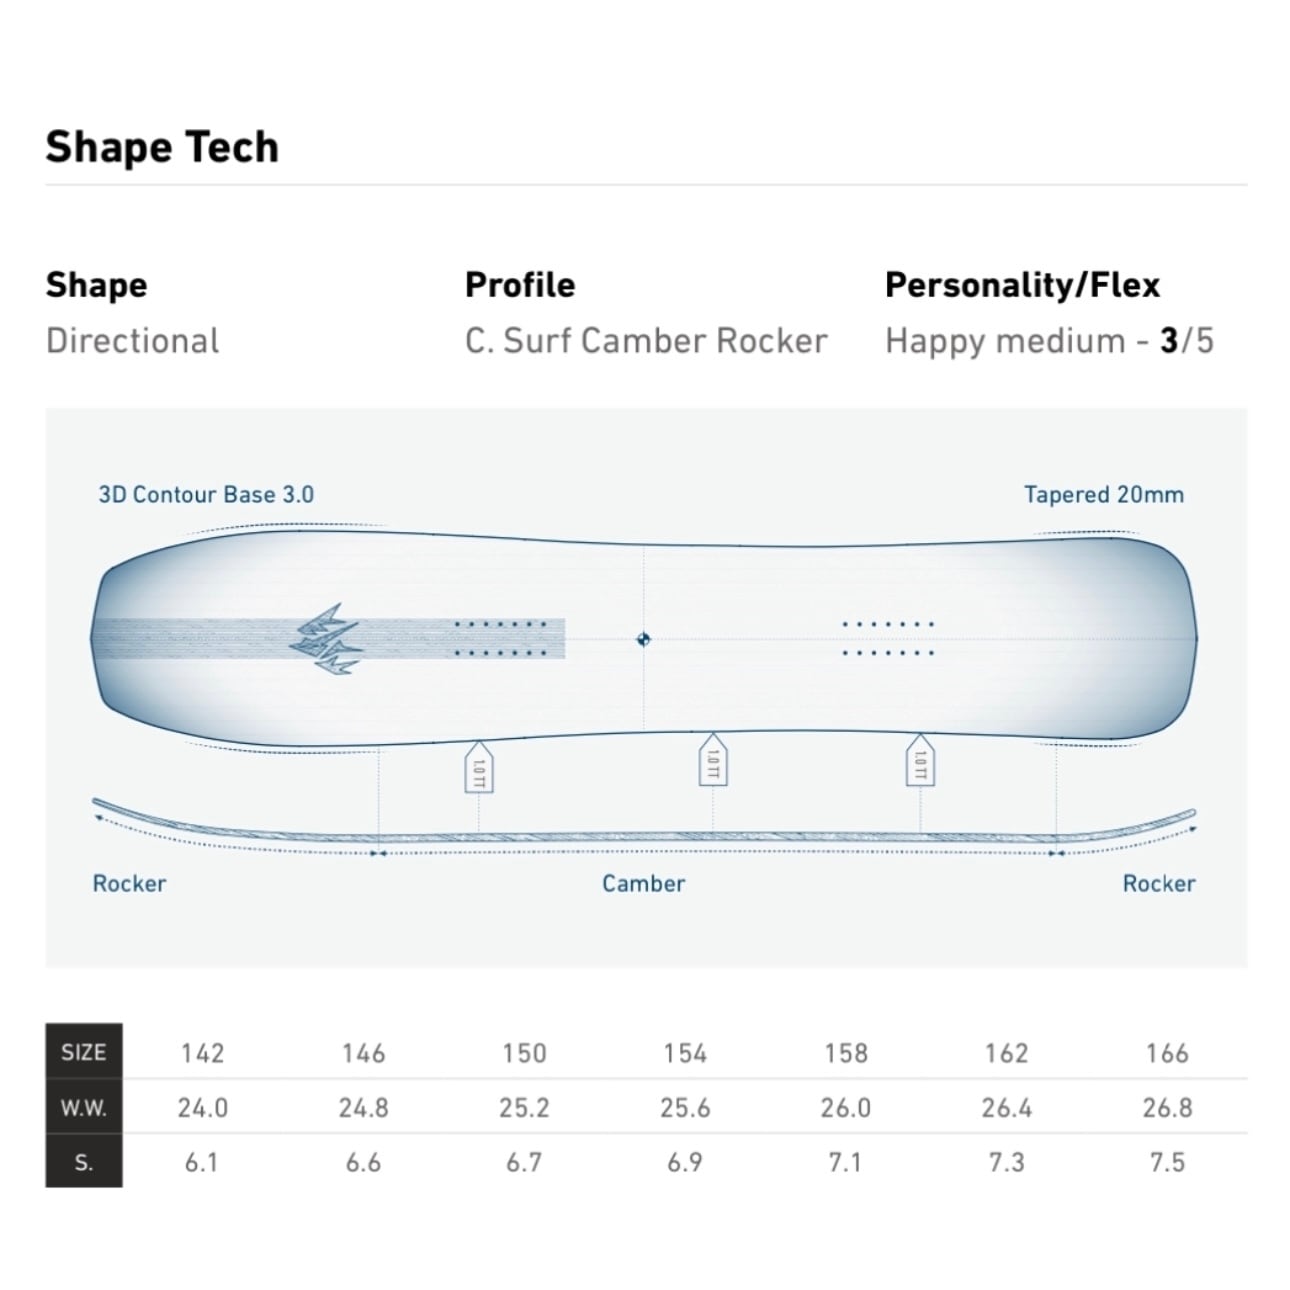Click the Profile column heading
This screenshot has width=1290, height=1290.
[520, 285]
